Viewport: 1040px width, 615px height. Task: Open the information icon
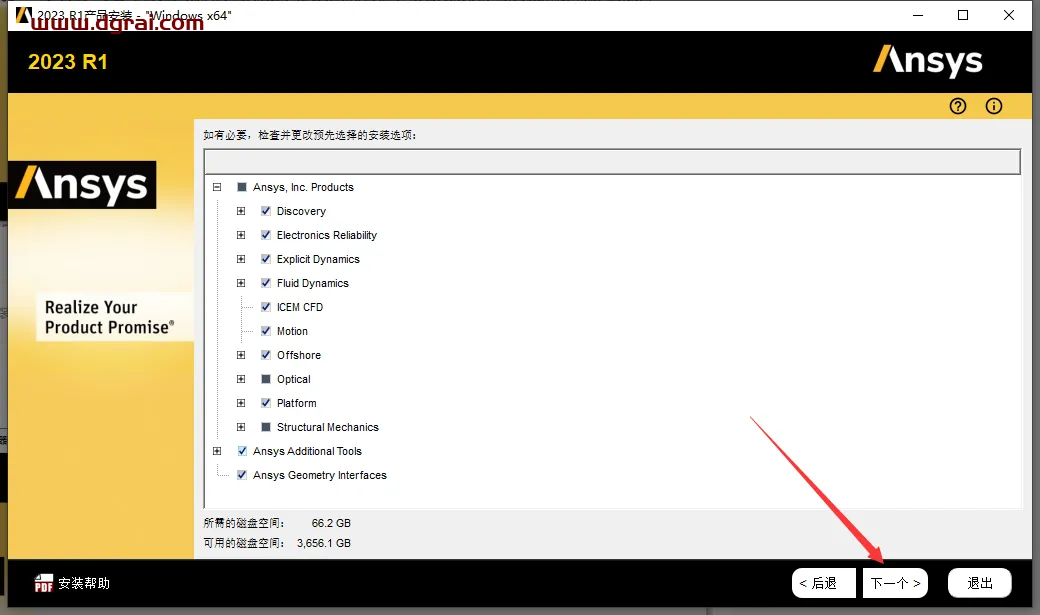(x=994, y=106)
